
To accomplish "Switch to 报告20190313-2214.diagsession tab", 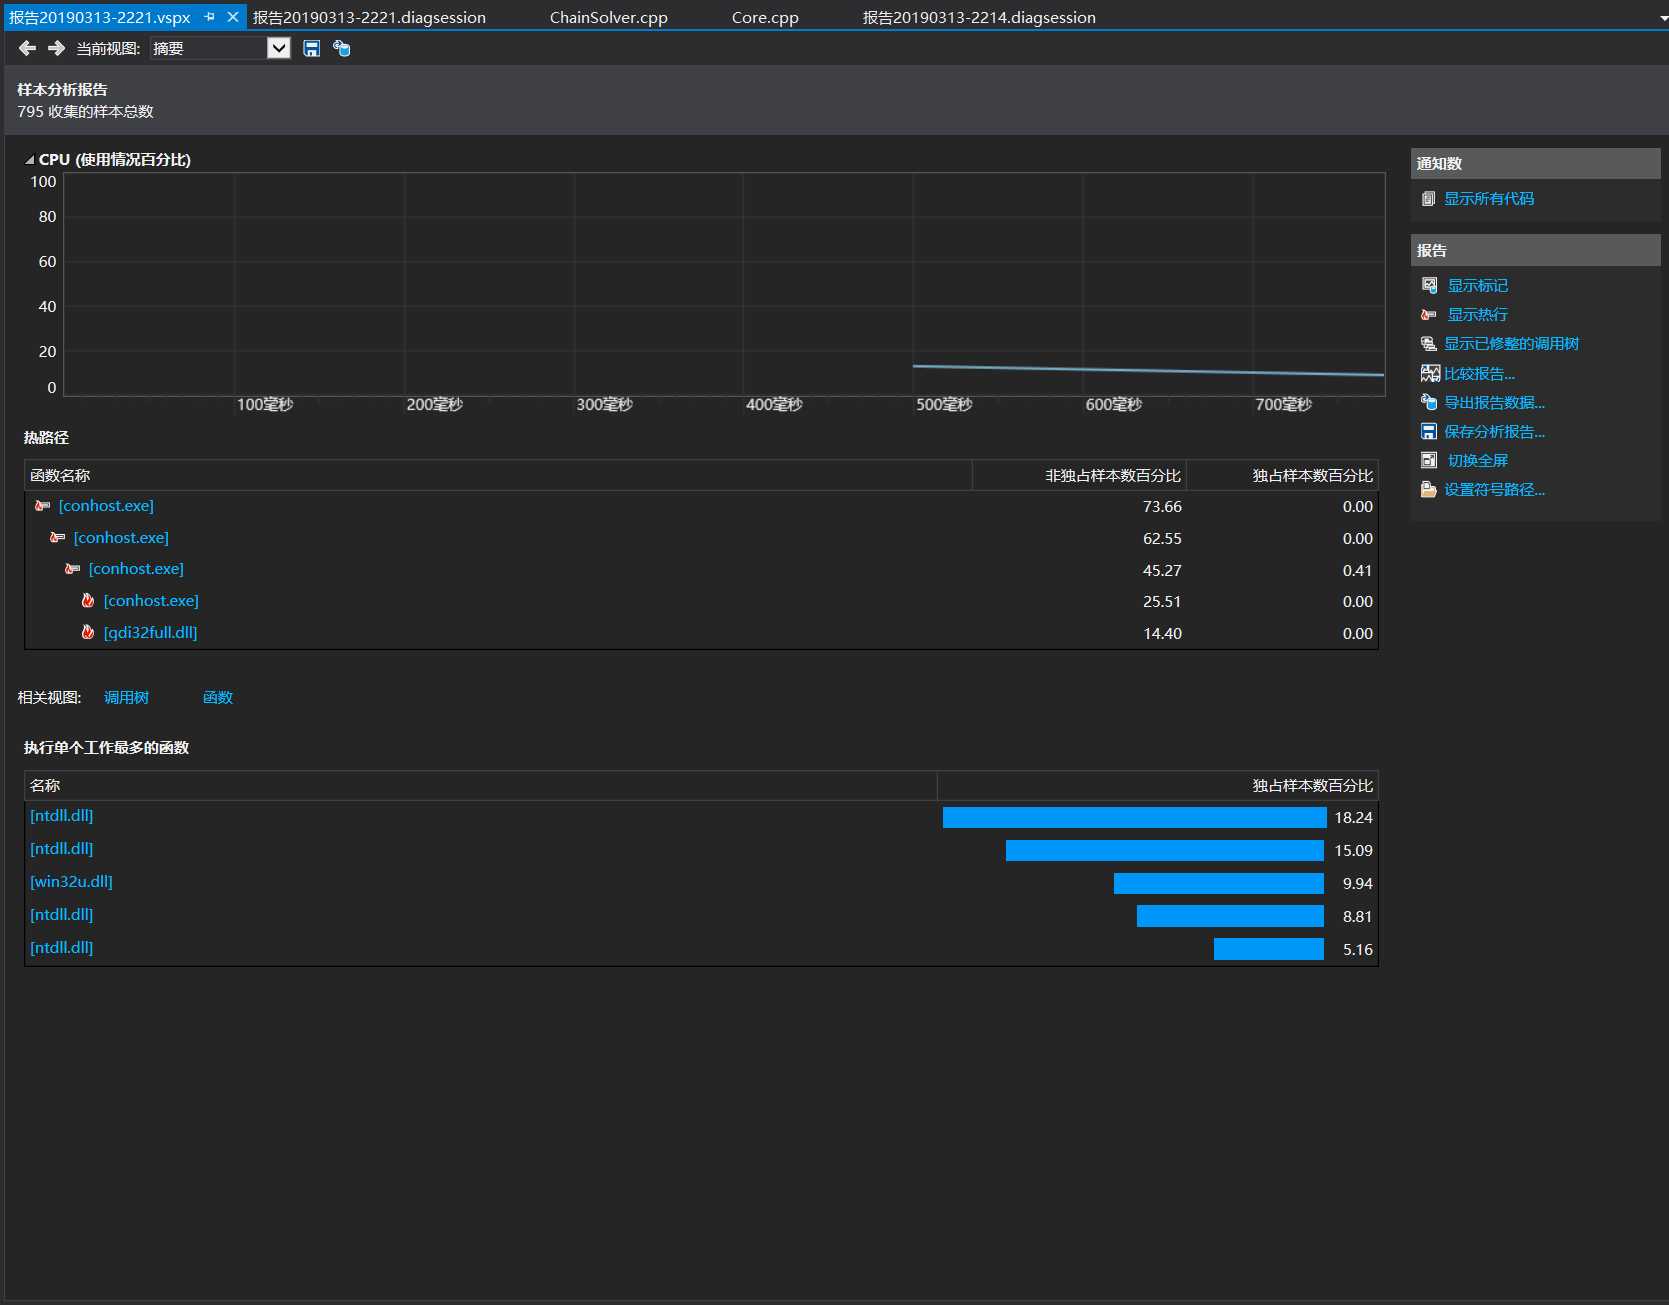I will [x=979, y=17].
